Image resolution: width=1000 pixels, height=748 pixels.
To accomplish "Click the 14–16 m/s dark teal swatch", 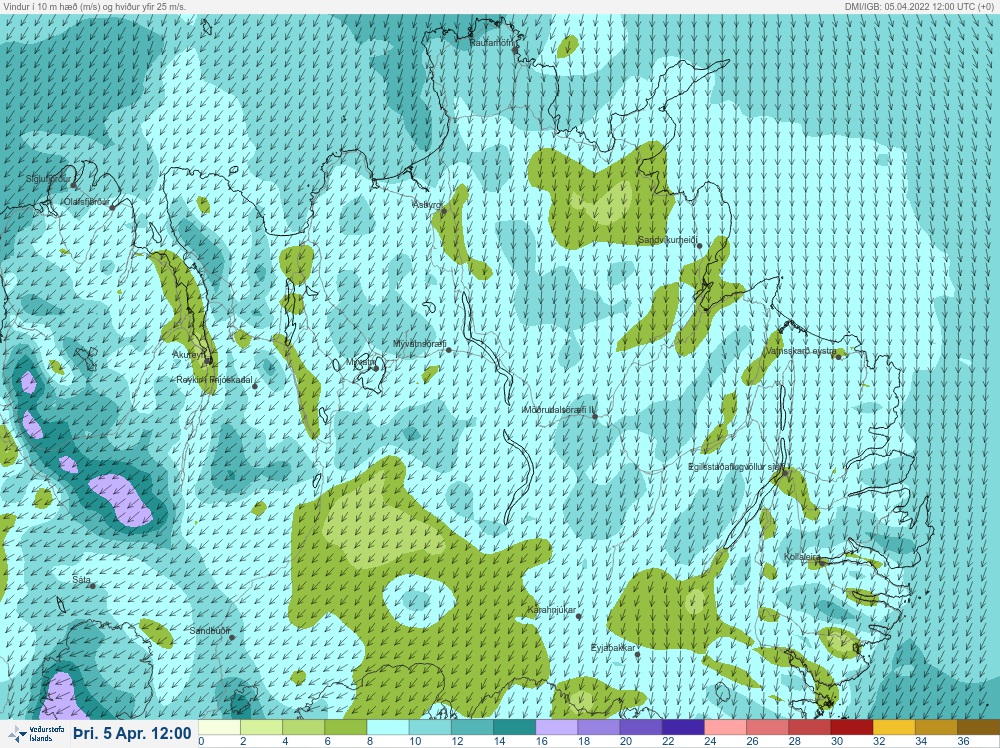I will (x=514, y=728).
